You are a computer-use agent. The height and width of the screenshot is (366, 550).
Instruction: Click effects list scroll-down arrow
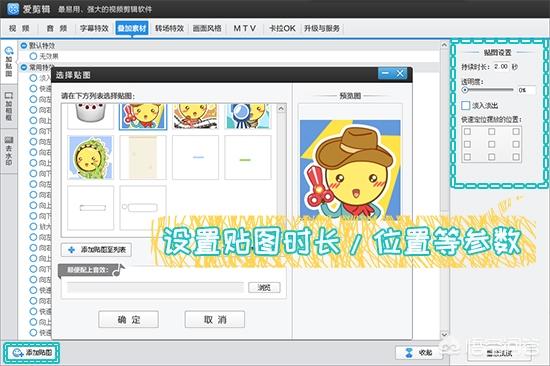pos(444,334)
